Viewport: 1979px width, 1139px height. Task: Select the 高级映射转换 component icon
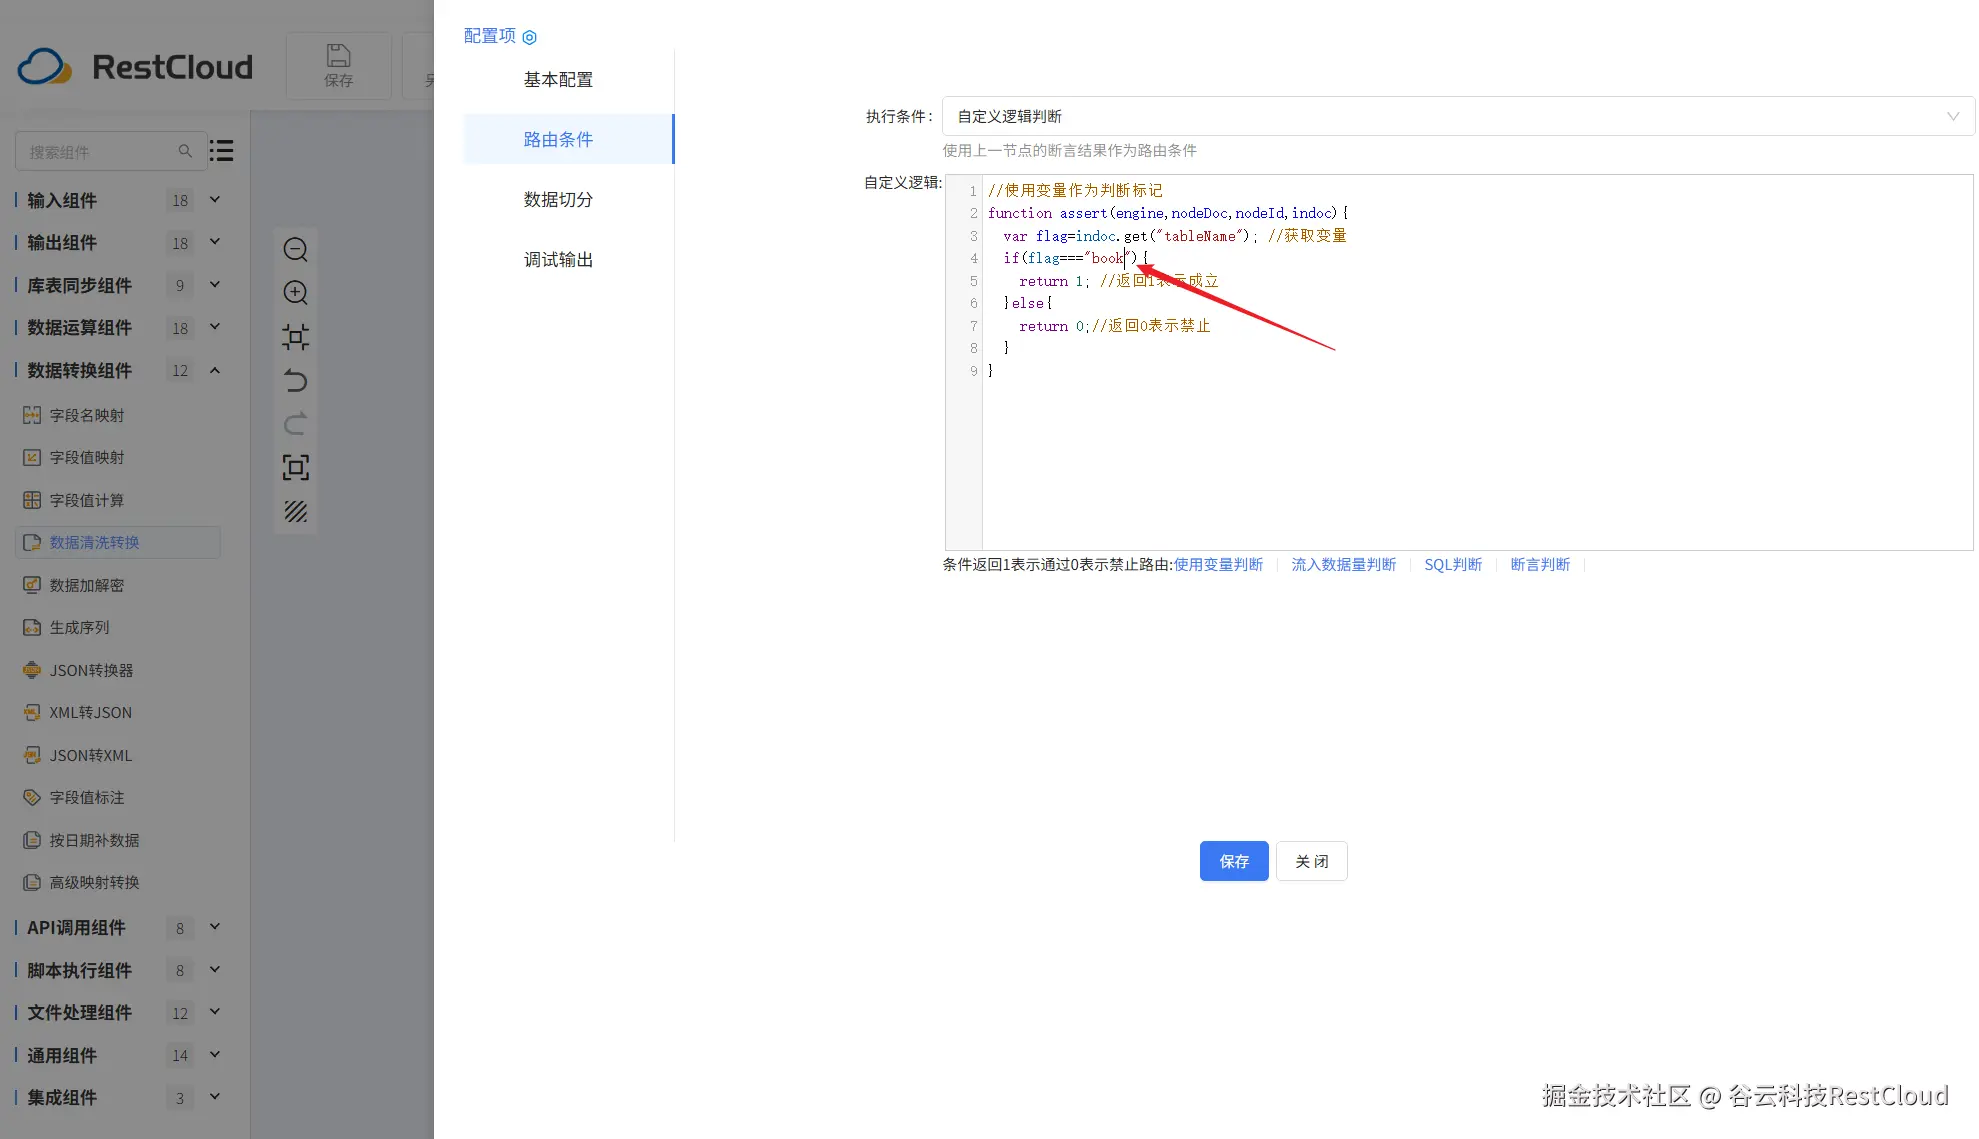pos(32,882)
